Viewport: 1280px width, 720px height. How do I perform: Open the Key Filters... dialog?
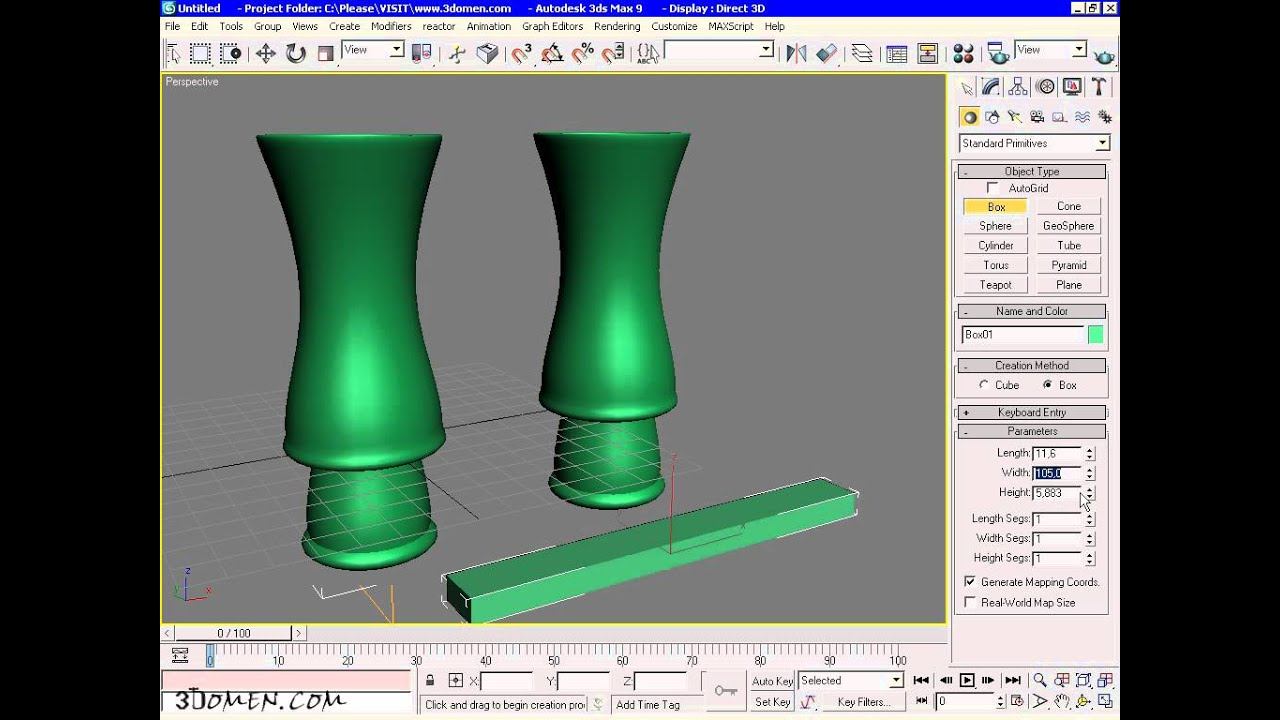click(x=863, y=702)
